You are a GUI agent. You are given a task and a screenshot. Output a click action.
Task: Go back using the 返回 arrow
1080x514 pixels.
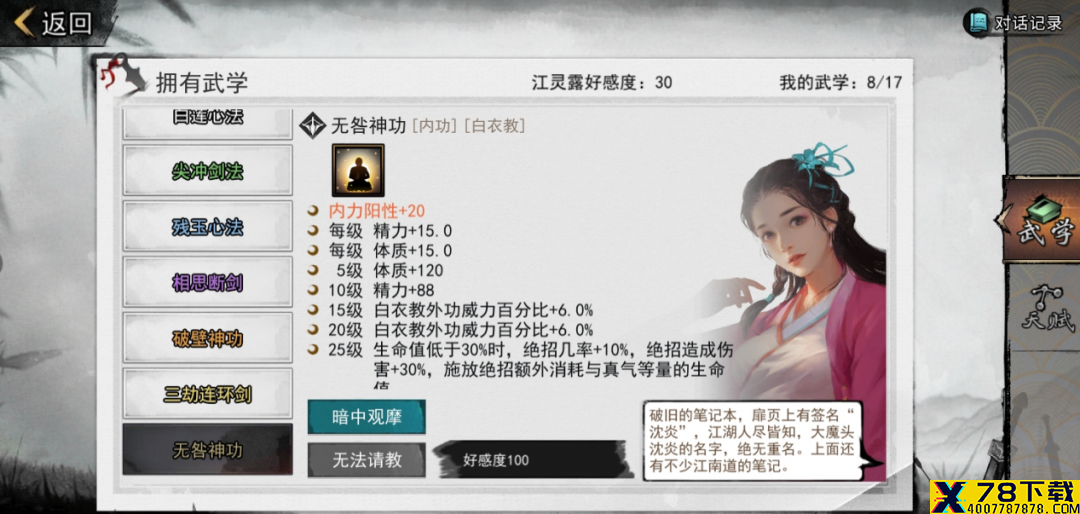[52, 23]
